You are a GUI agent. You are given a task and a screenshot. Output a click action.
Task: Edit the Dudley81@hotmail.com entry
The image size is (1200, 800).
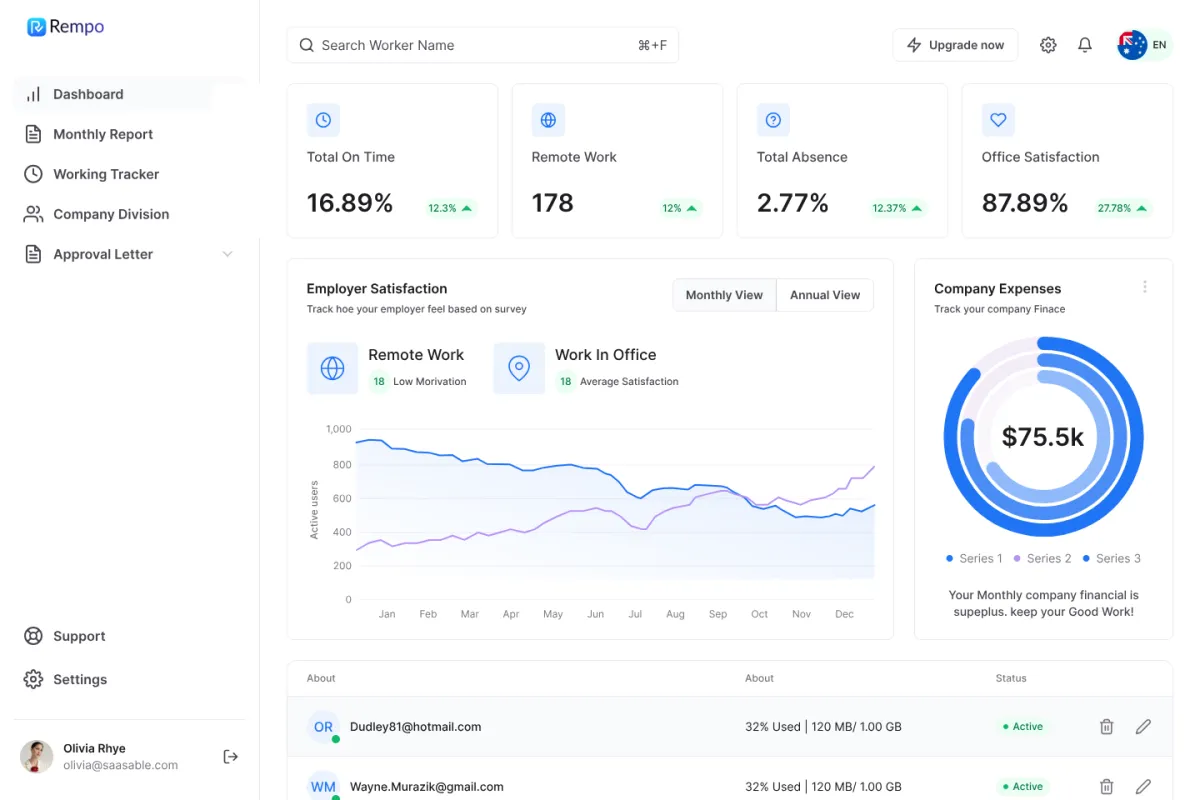pos(1143,727)
